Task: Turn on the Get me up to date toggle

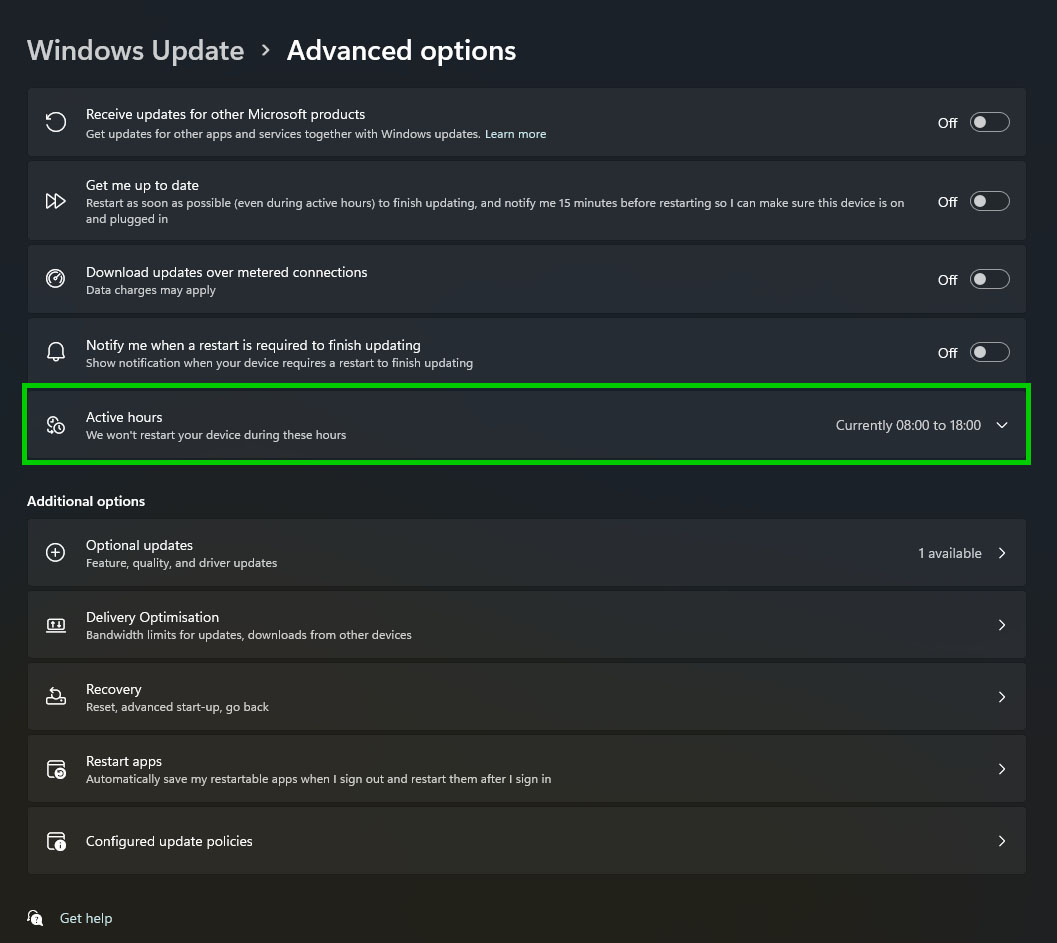Action: pos(989,202)
